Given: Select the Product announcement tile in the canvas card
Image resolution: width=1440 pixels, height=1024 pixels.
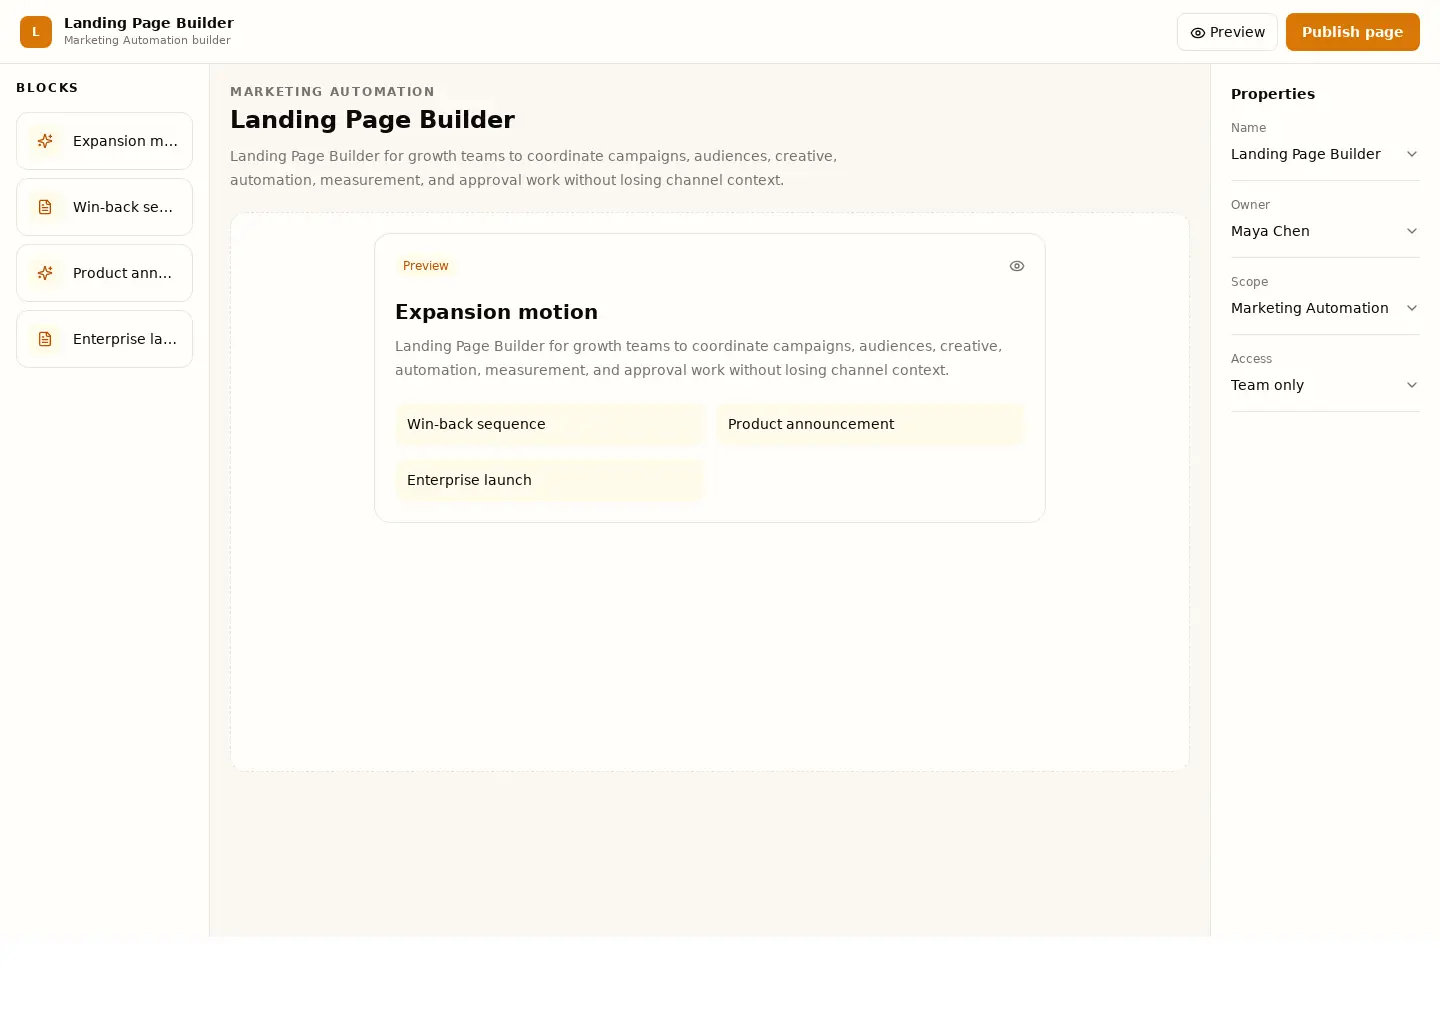Looking at the screenshot, I should [870, 424].
